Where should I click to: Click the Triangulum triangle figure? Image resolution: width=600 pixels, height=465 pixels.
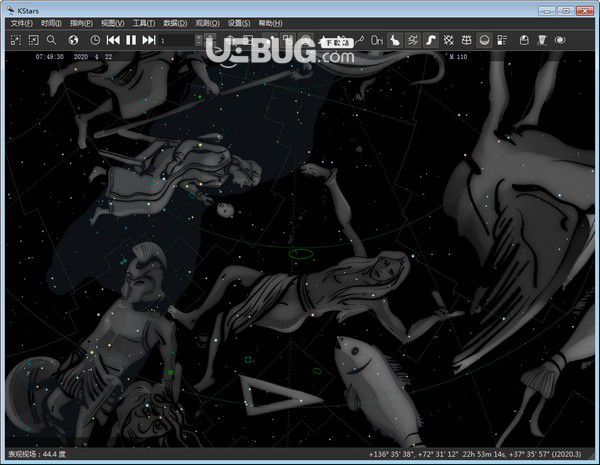[281, 395]
